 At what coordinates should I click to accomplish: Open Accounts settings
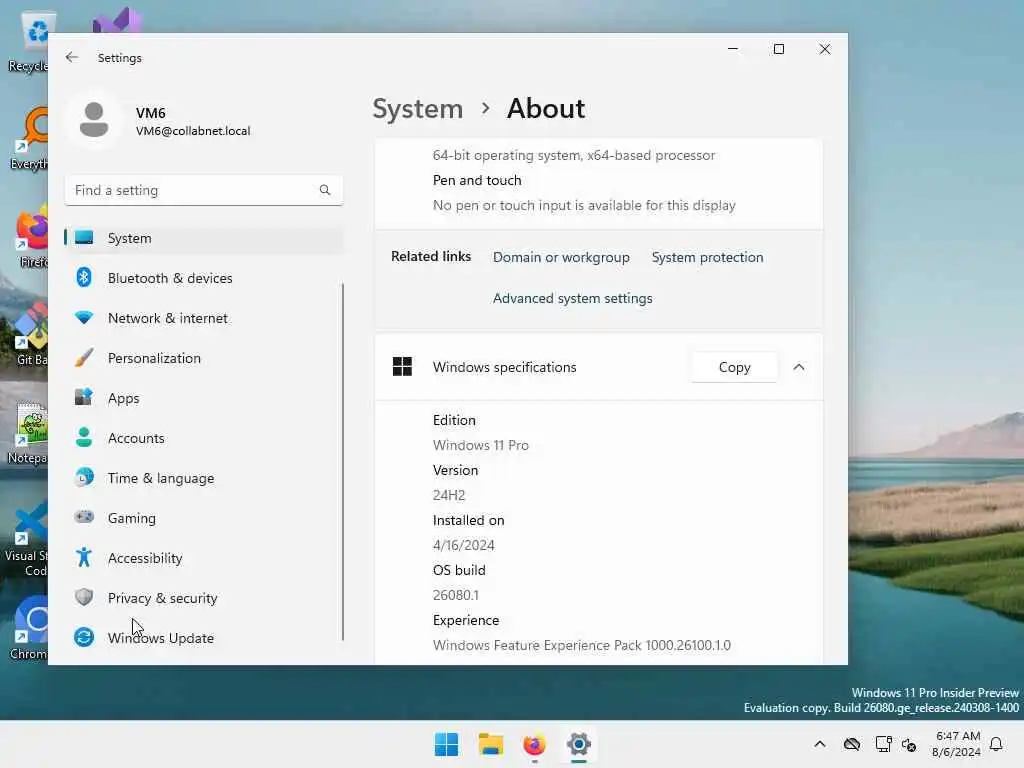tap(204, 438)
